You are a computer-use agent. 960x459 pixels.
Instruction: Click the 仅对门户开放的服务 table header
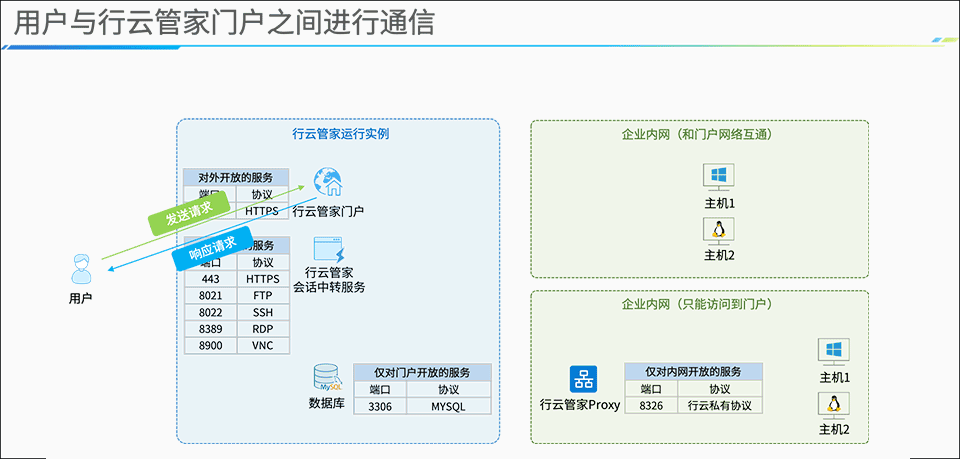422,372
